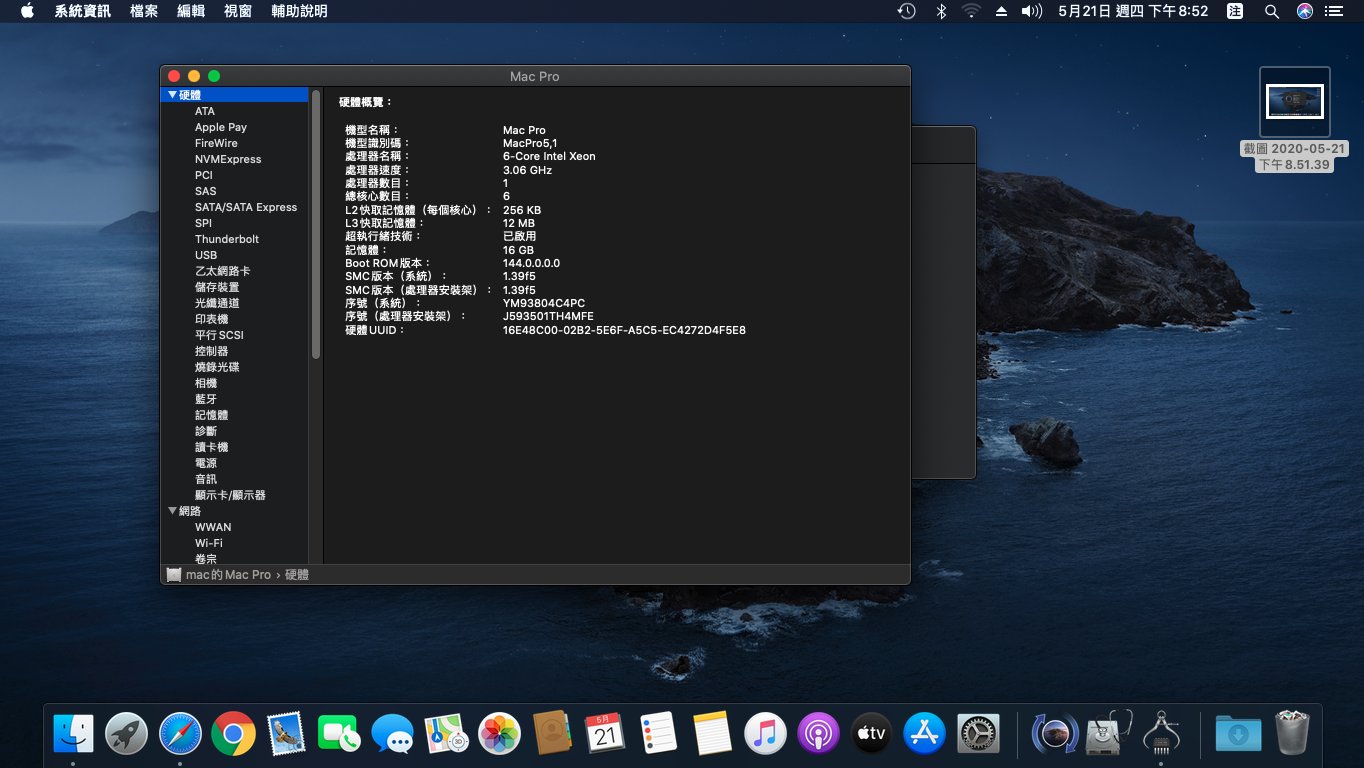Open Reminders list icon in Dock
The width and height of the screenshot is (1364, 768).
coord(659,734)
